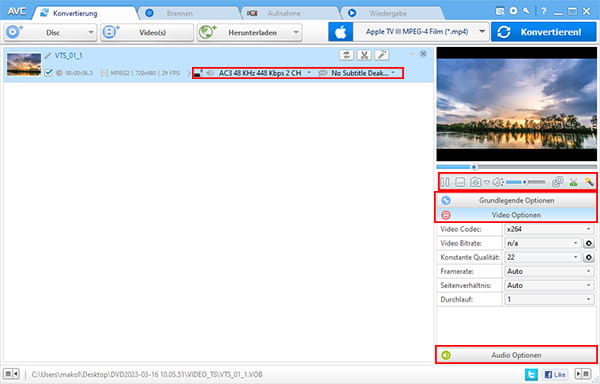This screenshot has height=384, width=600.
Task: Click the loop convert icon on file row
Action: pyautogui.click(x=346, y=55)
